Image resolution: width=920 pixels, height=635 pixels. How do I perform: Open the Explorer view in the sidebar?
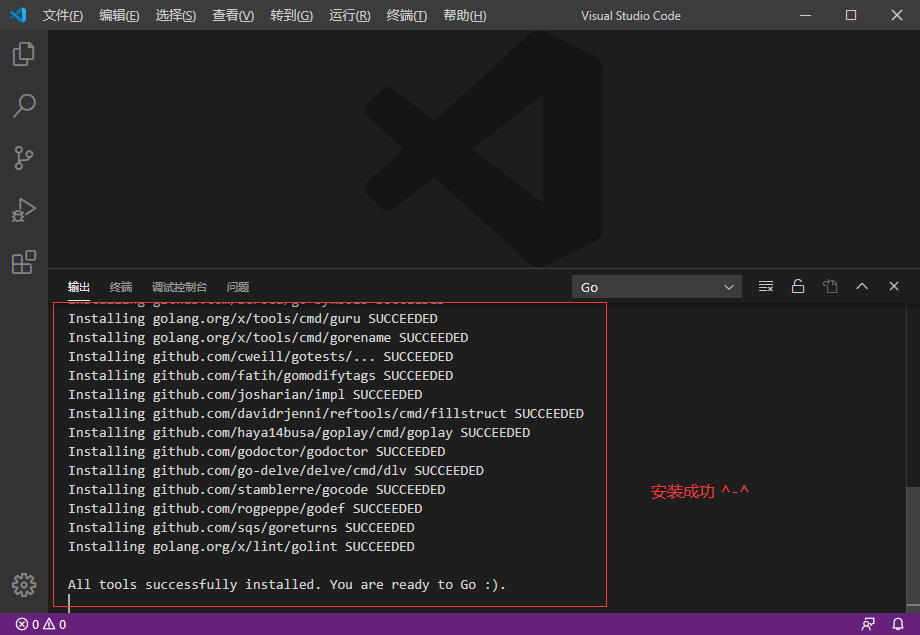click(24, 54)
